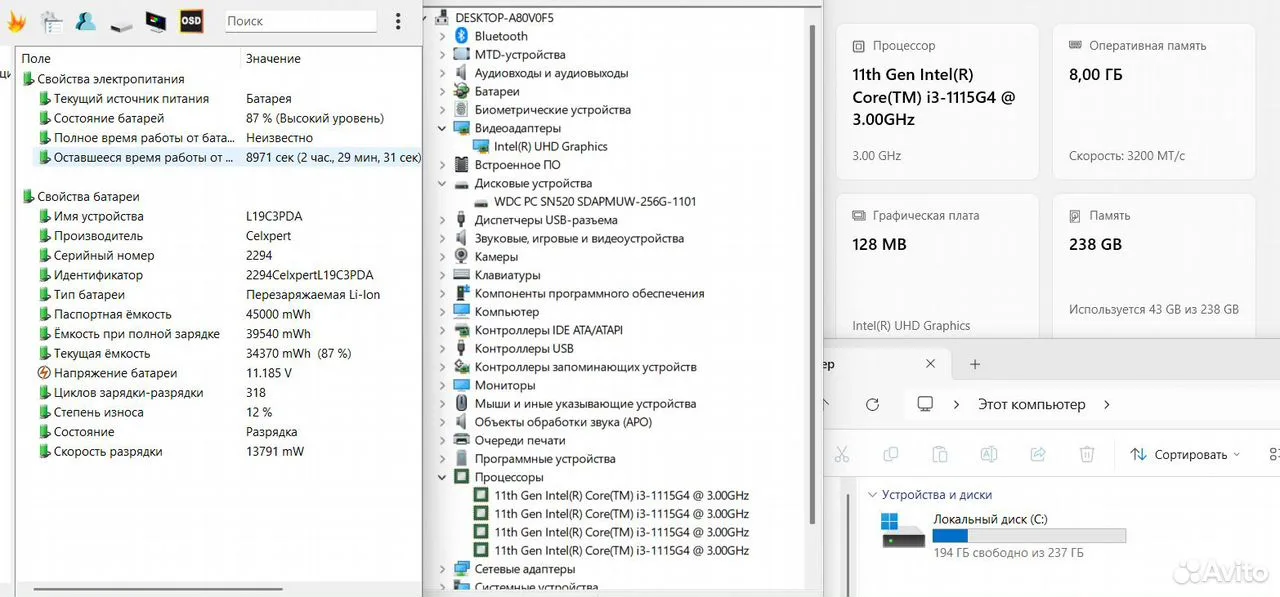Select the 'Паспортная ёмкость' row
The image size is (1280, 597).
[x=220, y=314]
